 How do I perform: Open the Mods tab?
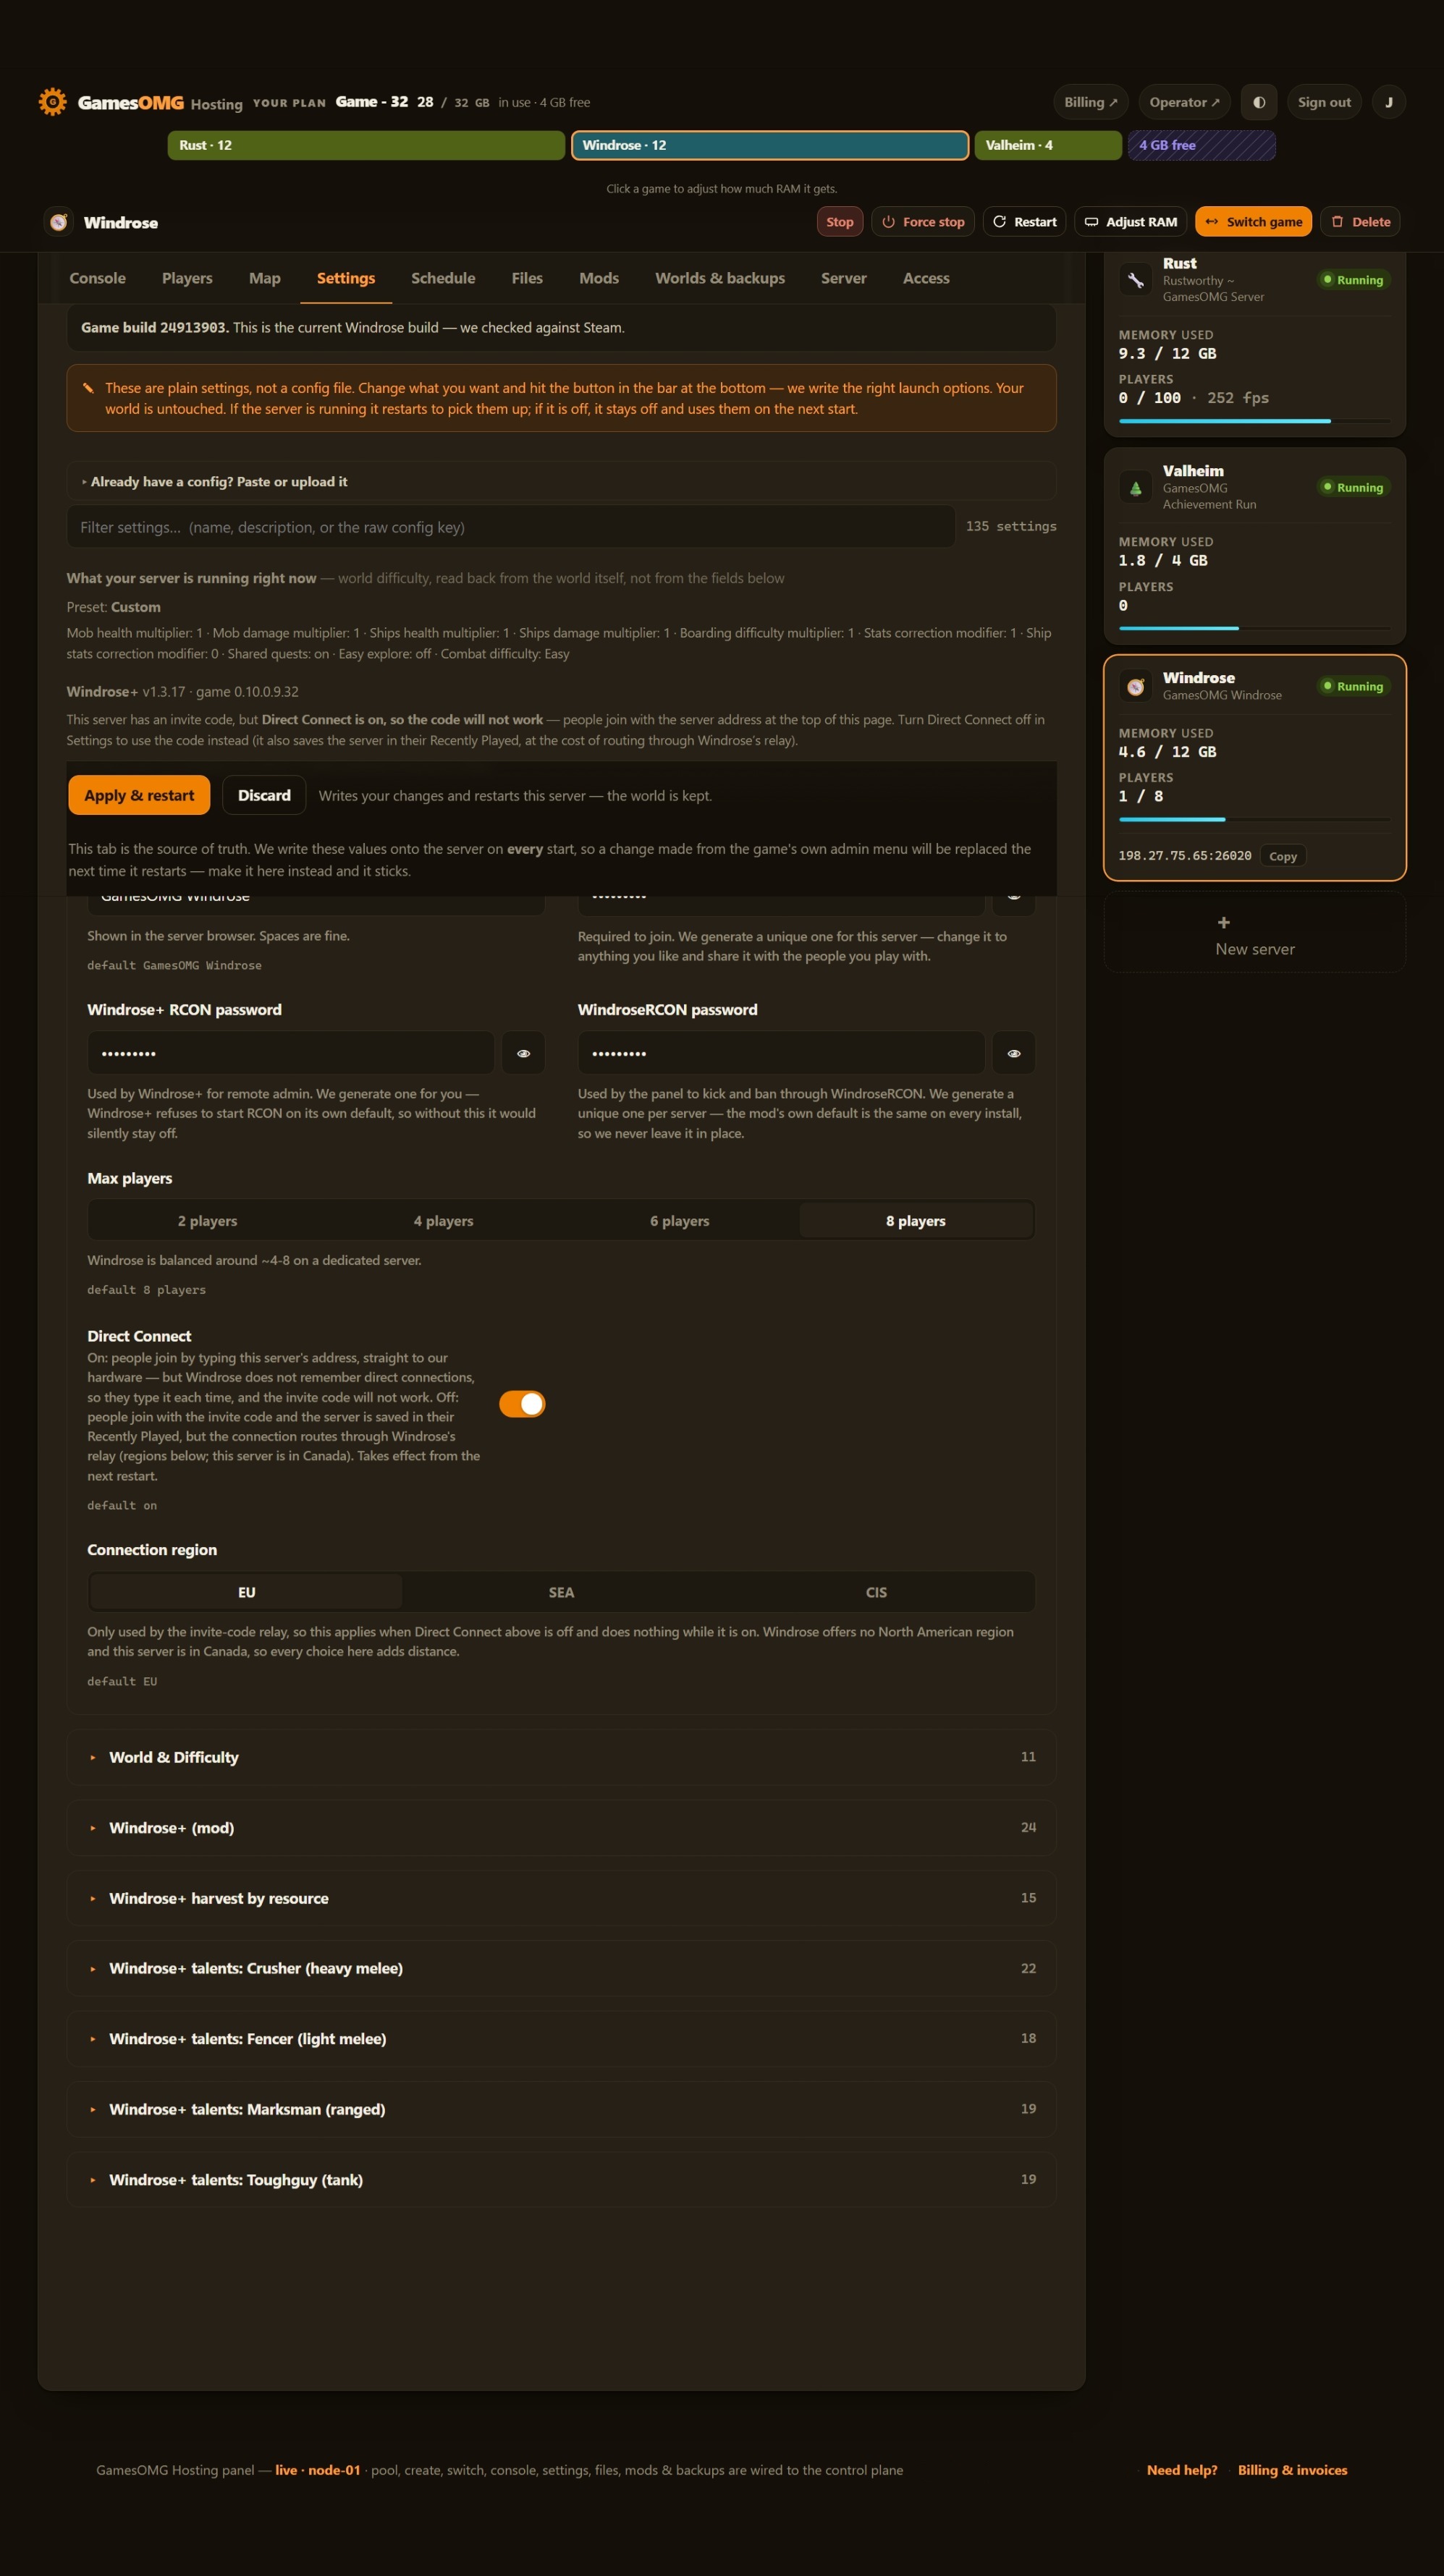click(x=599, y=278)
